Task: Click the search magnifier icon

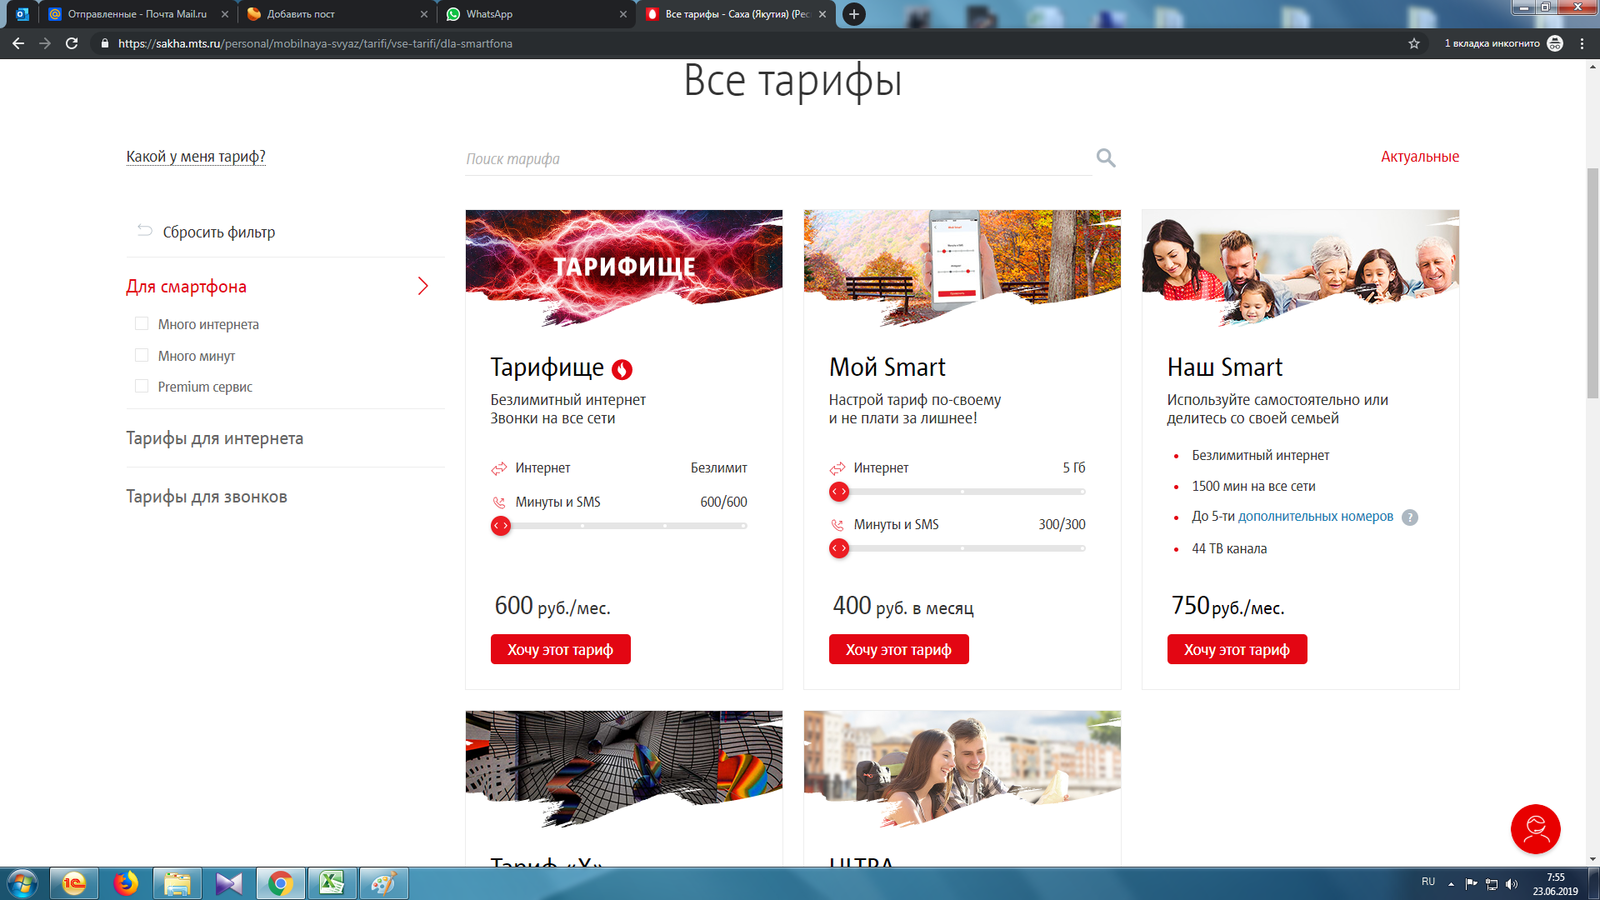Action: (x=1105, y=158)
